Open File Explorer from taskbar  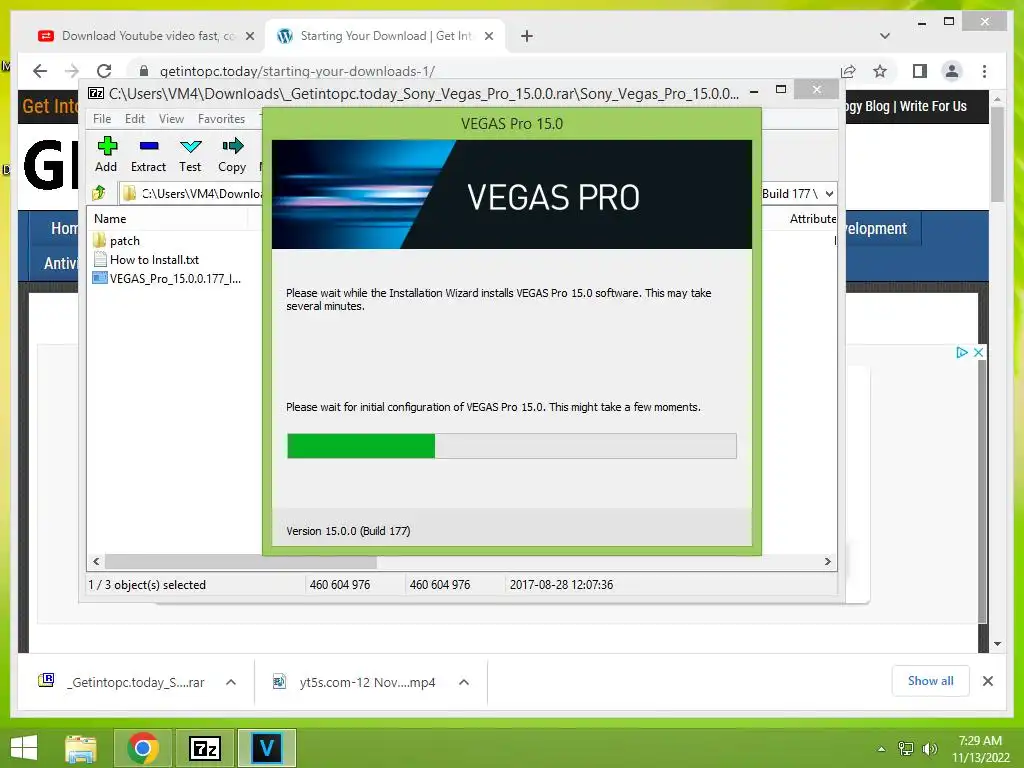point(81,748)
